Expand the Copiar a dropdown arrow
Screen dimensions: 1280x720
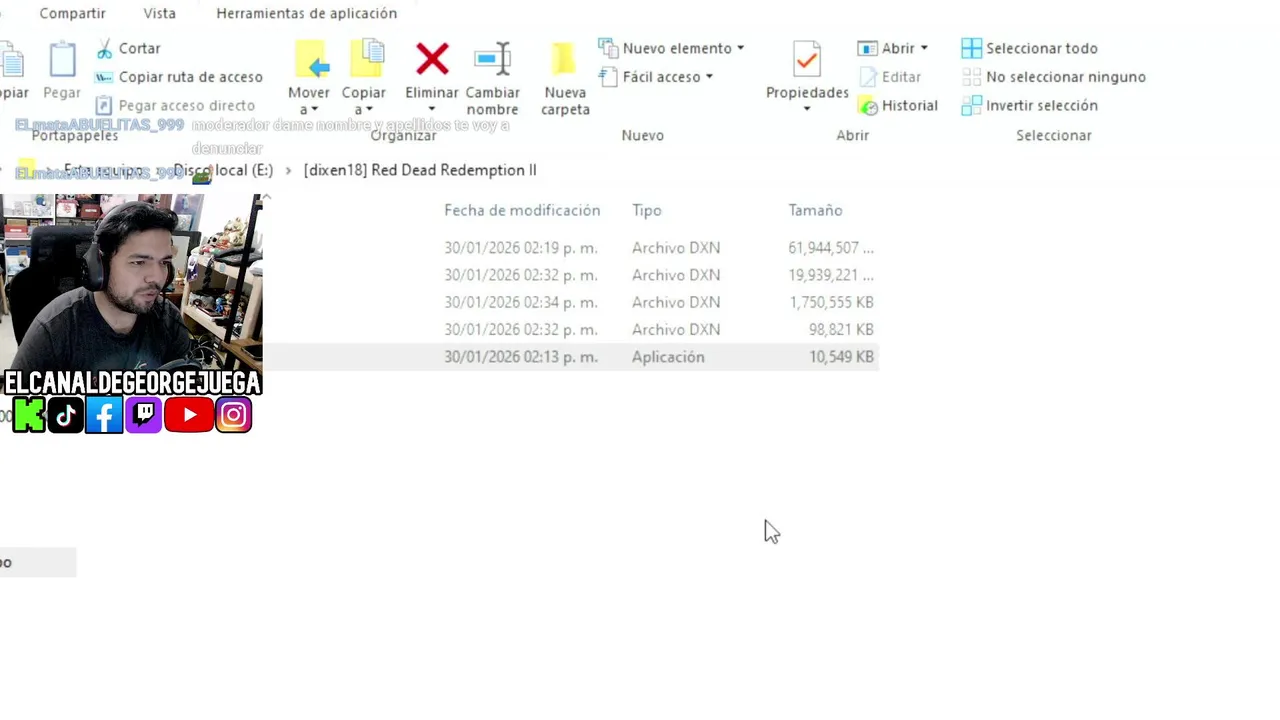pyautogui.click(x=369, y=110)
